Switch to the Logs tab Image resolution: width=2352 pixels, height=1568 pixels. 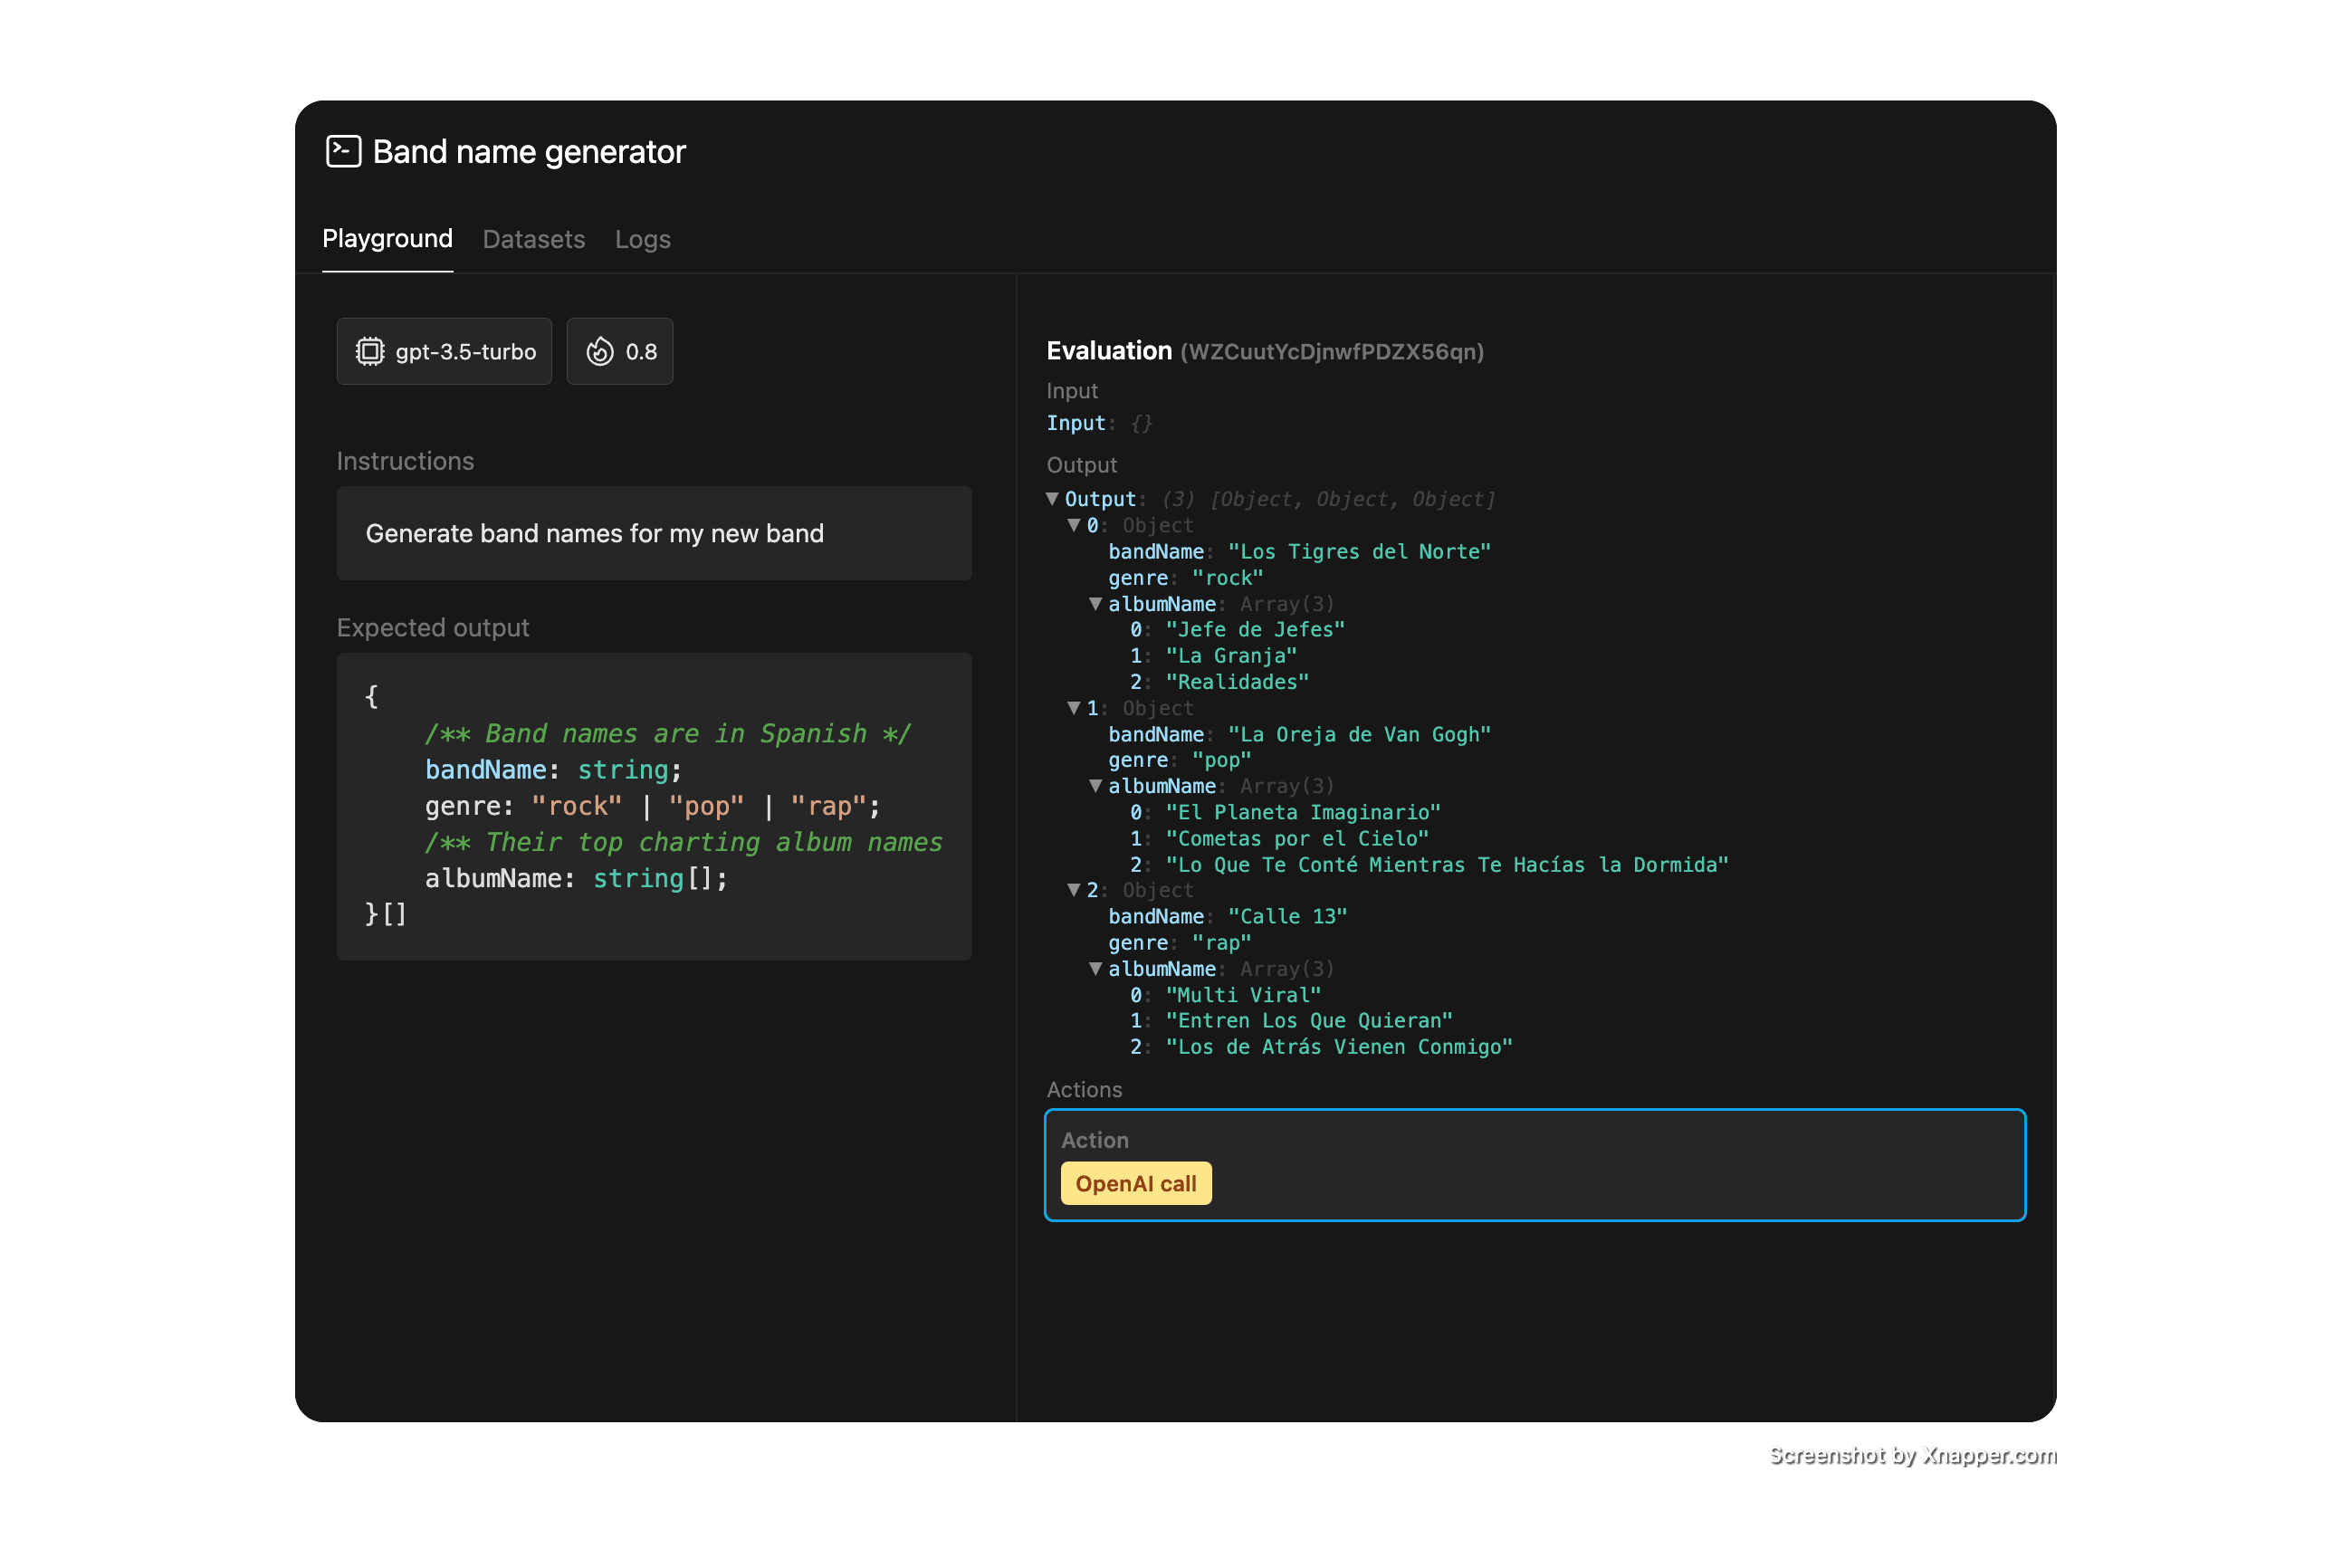642,239
